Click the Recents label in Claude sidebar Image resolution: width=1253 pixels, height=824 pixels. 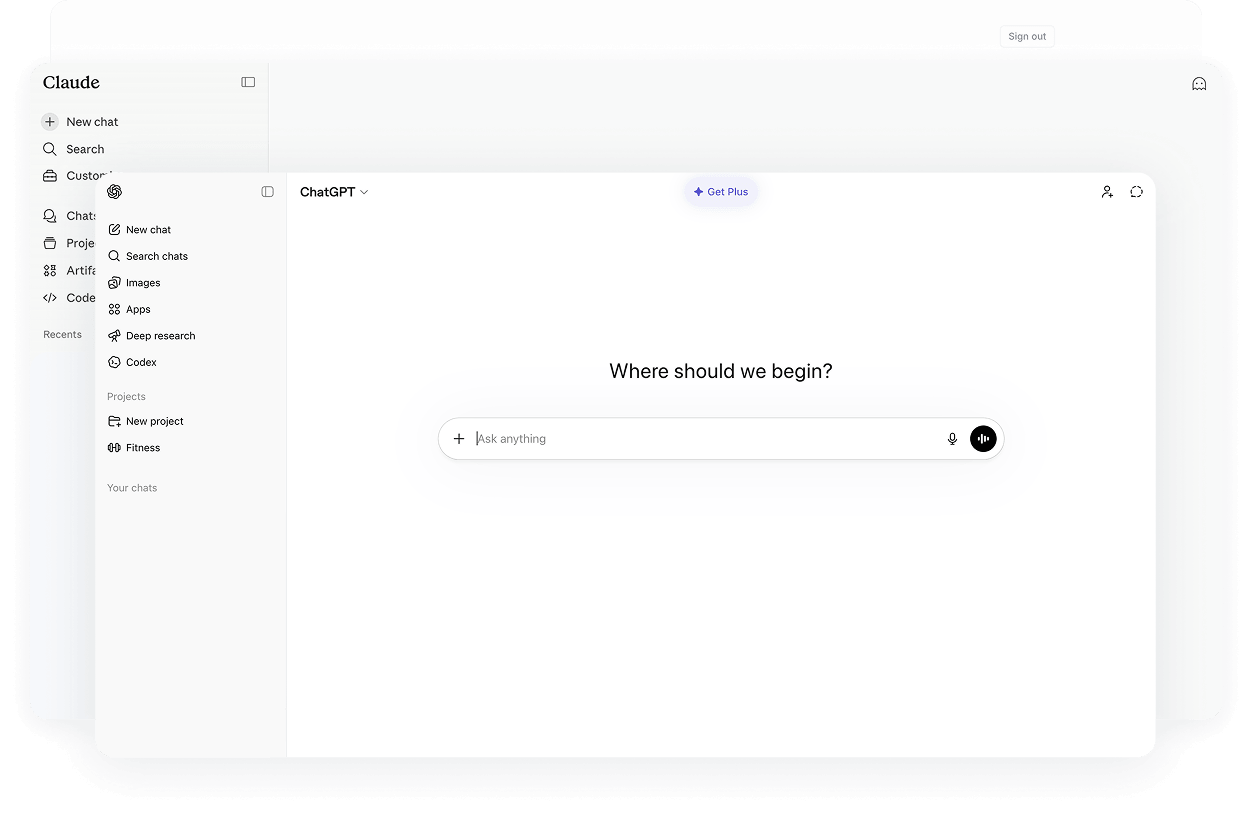(x=62, y=335)
